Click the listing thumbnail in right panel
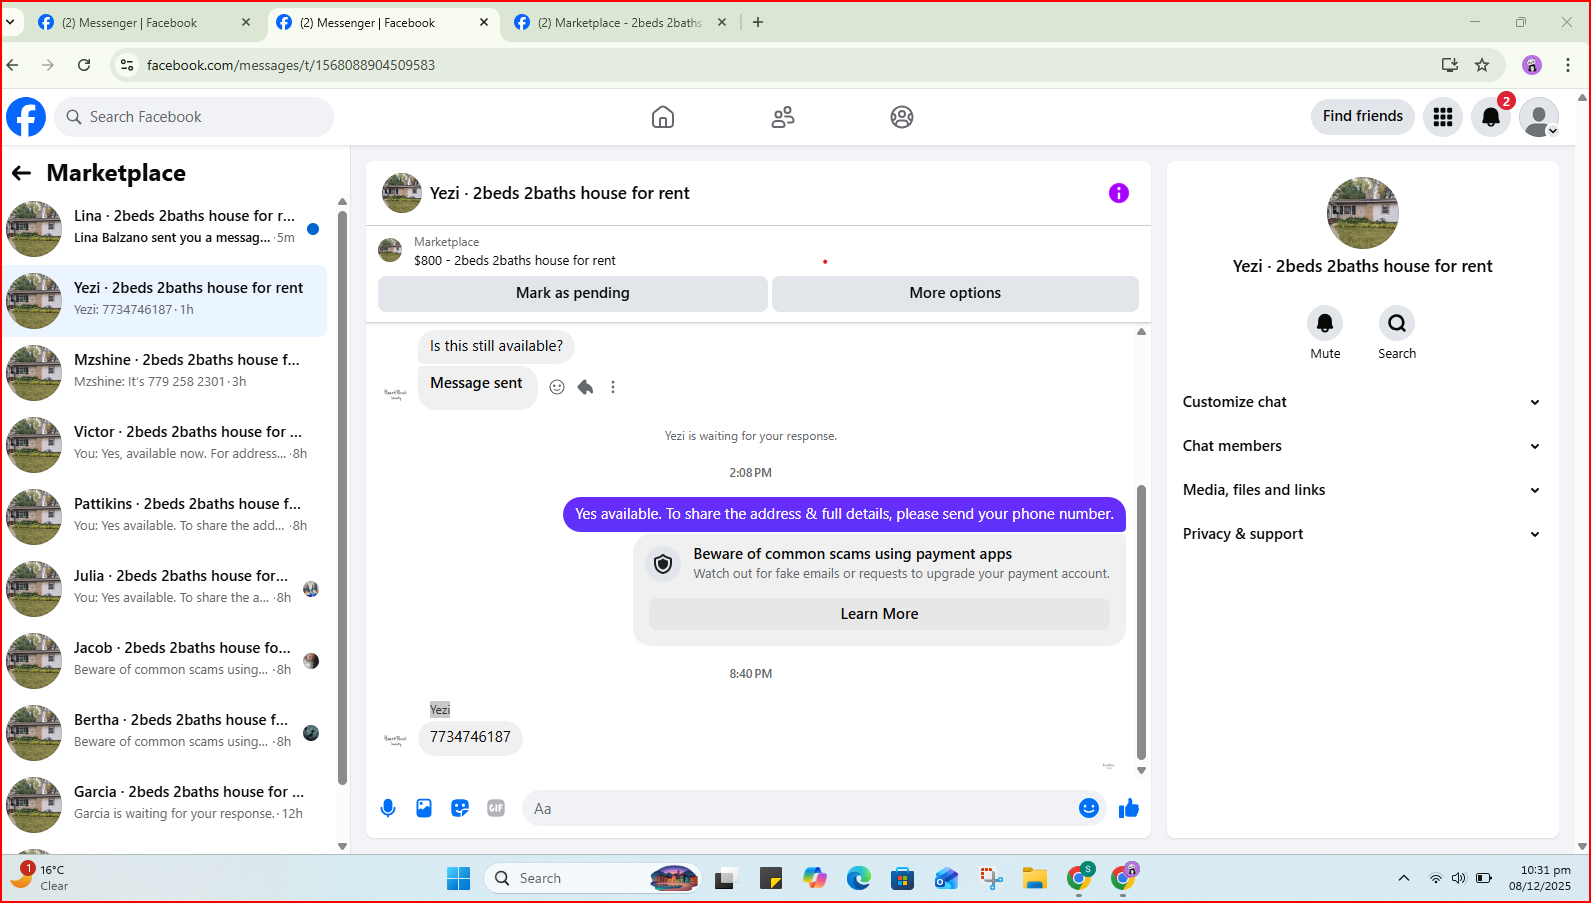 pyautogui.click(x=1362, y=213)
